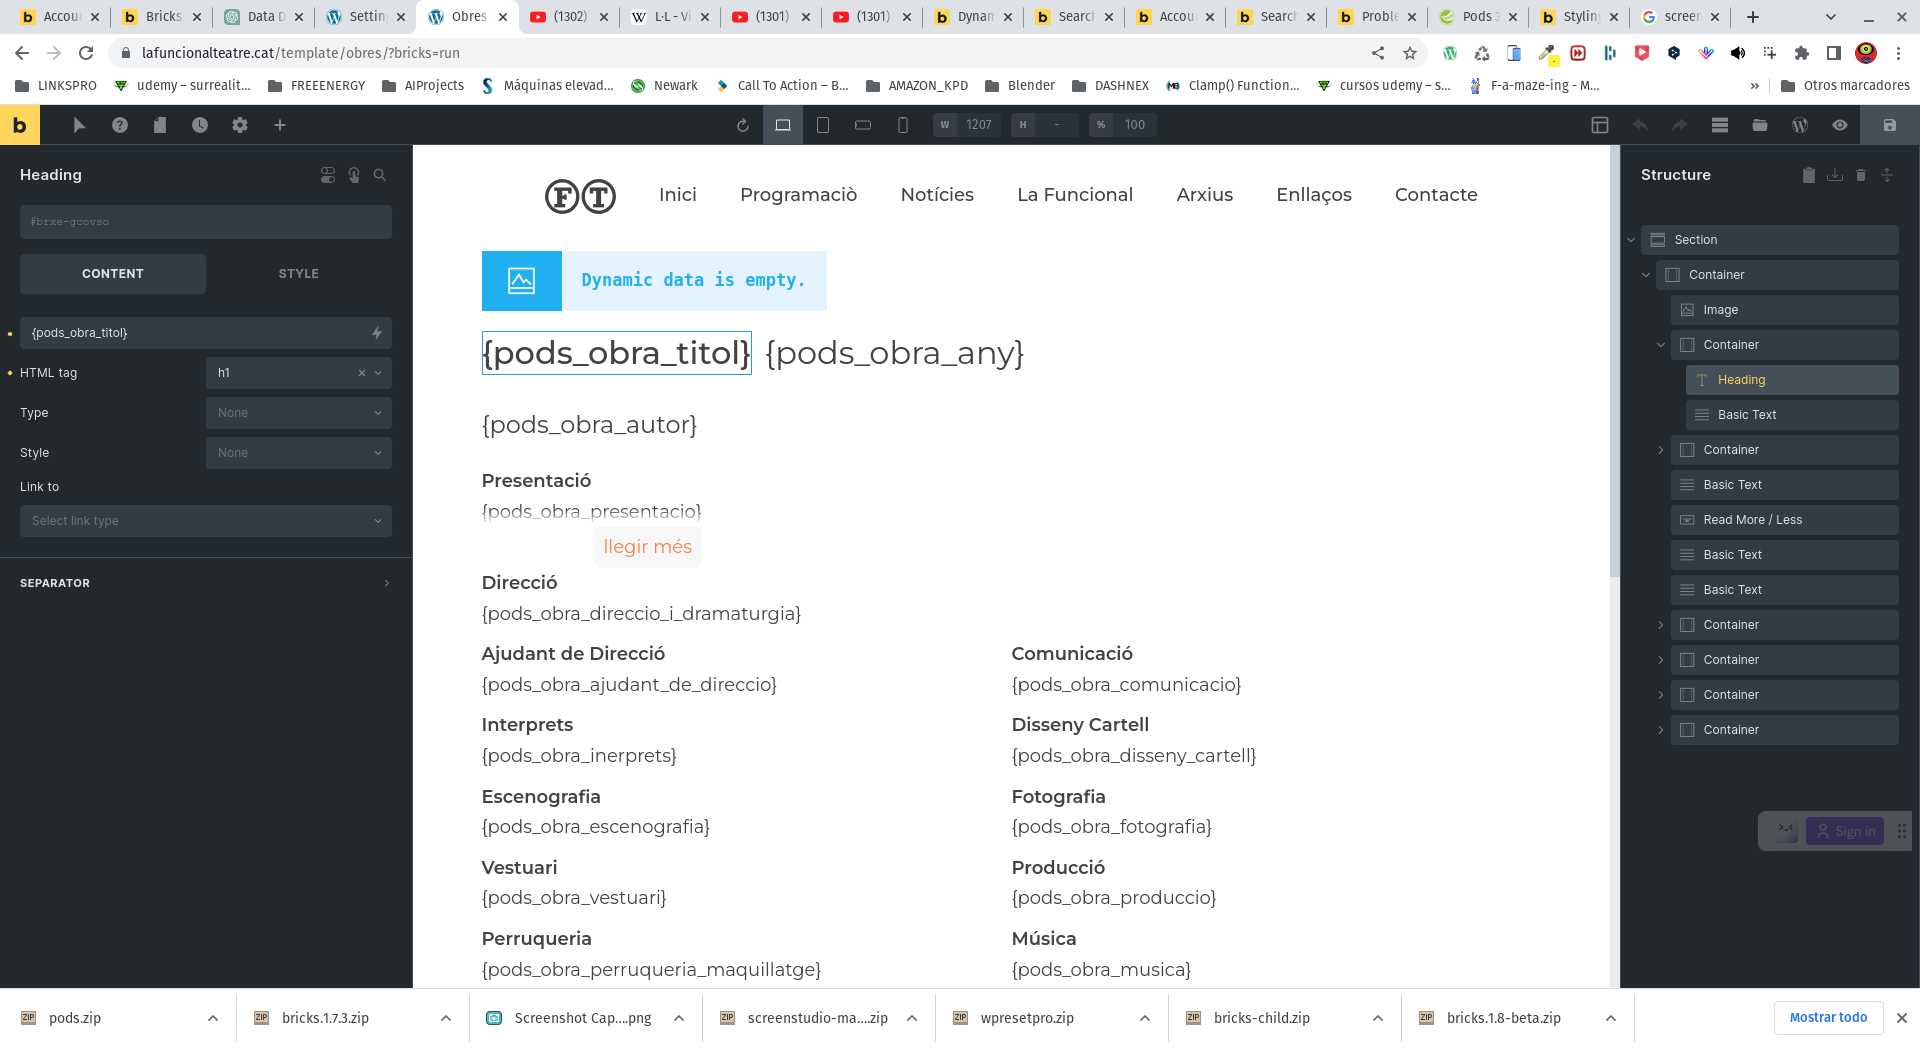The height and width of the screenshot is (1048, 1920).
Task: Reload the canvas with refresh icon
Action: [x=742, y=125]
